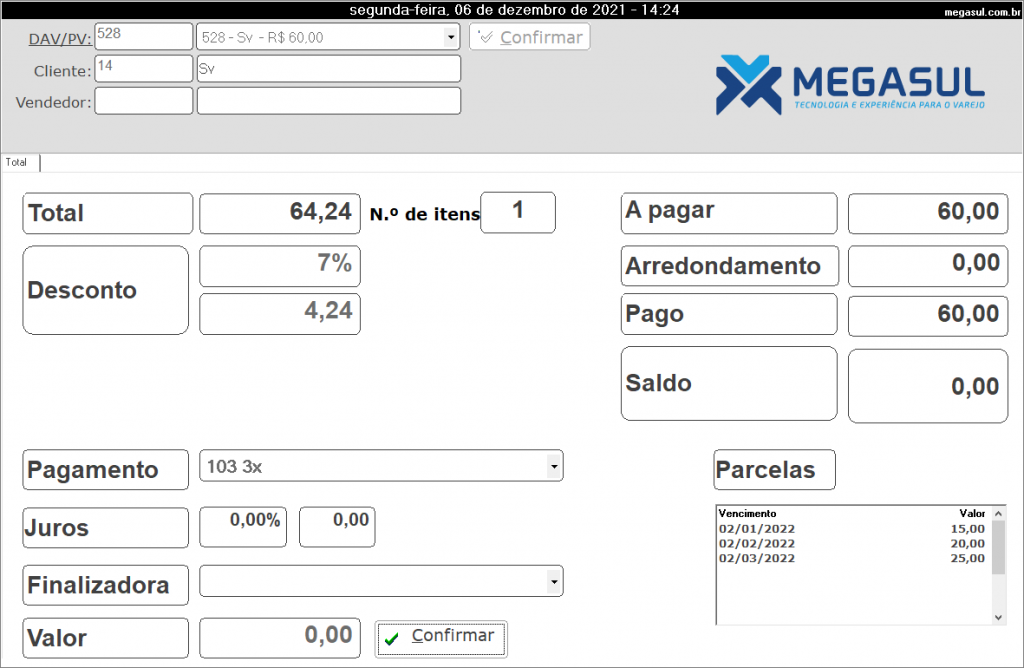
Task: Click the DAV/PV underlined label
Action: pos(60,38)
